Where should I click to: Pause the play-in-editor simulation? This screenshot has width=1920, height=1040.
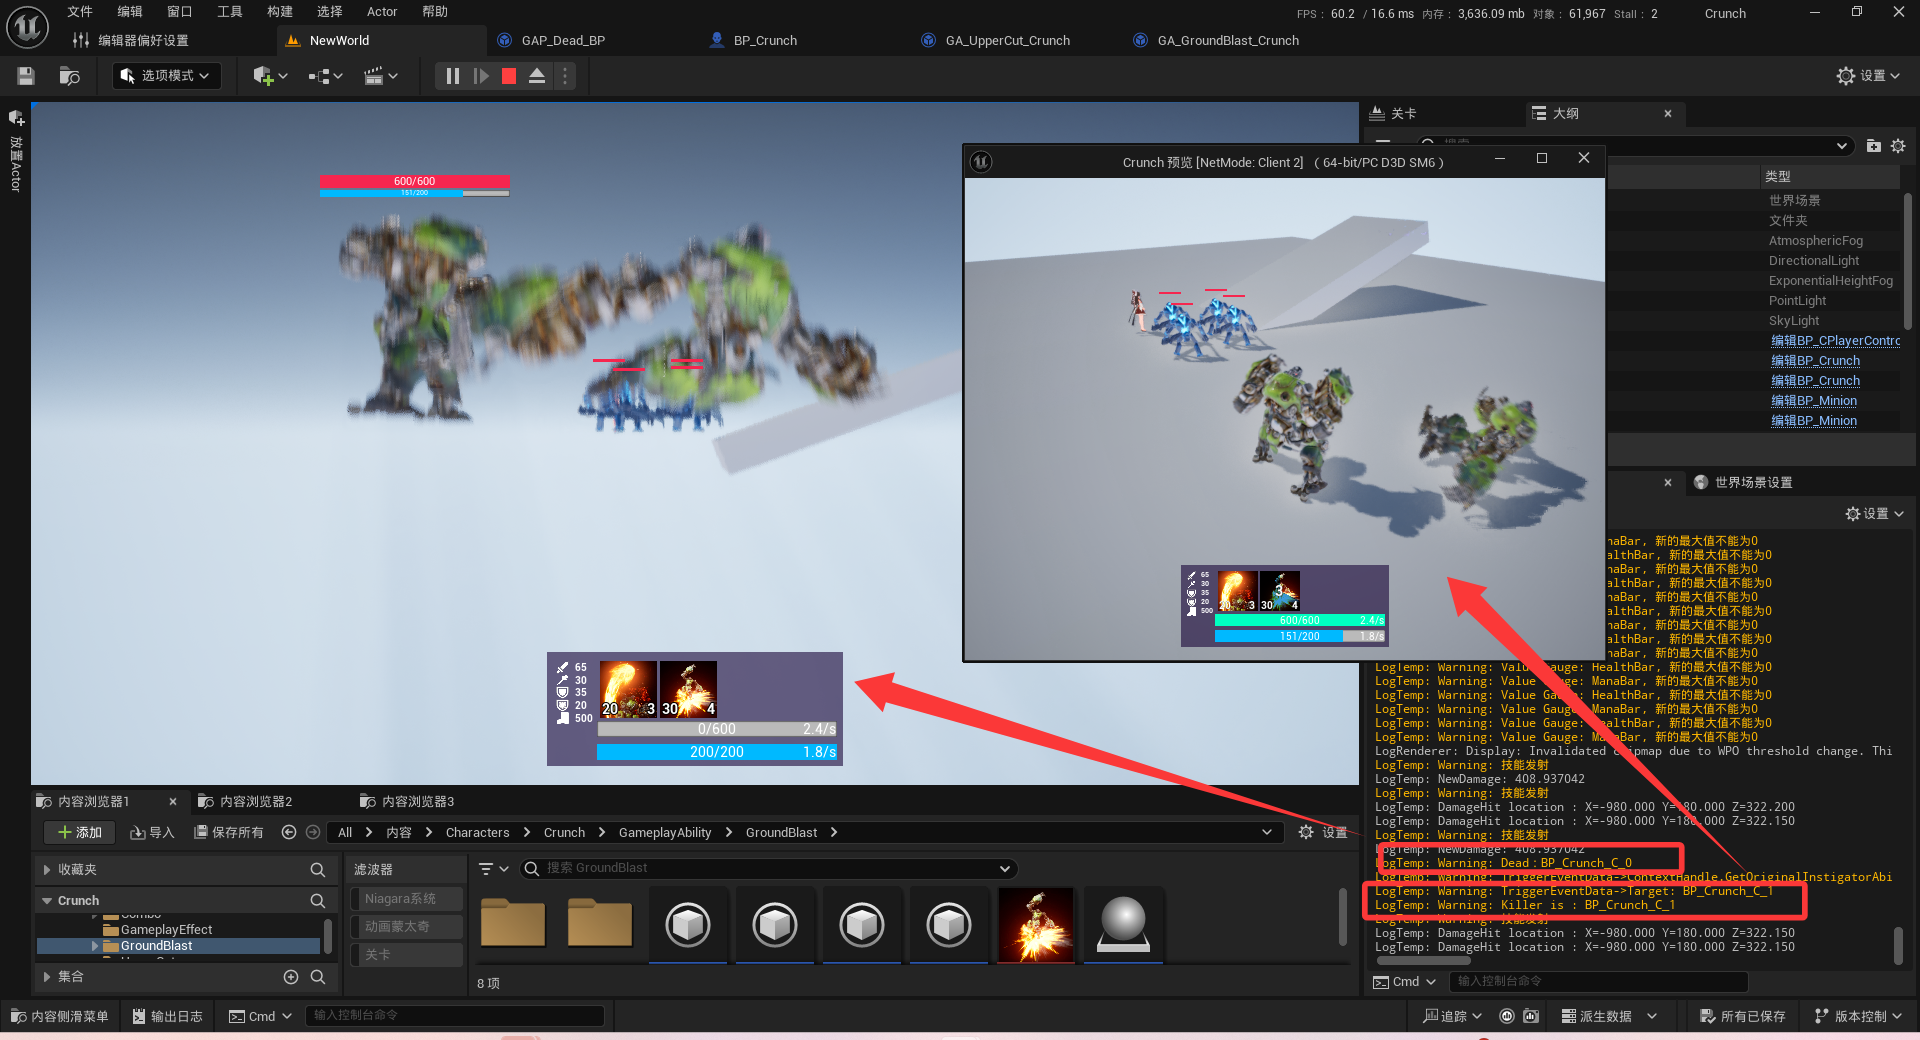tap(453, 76)
